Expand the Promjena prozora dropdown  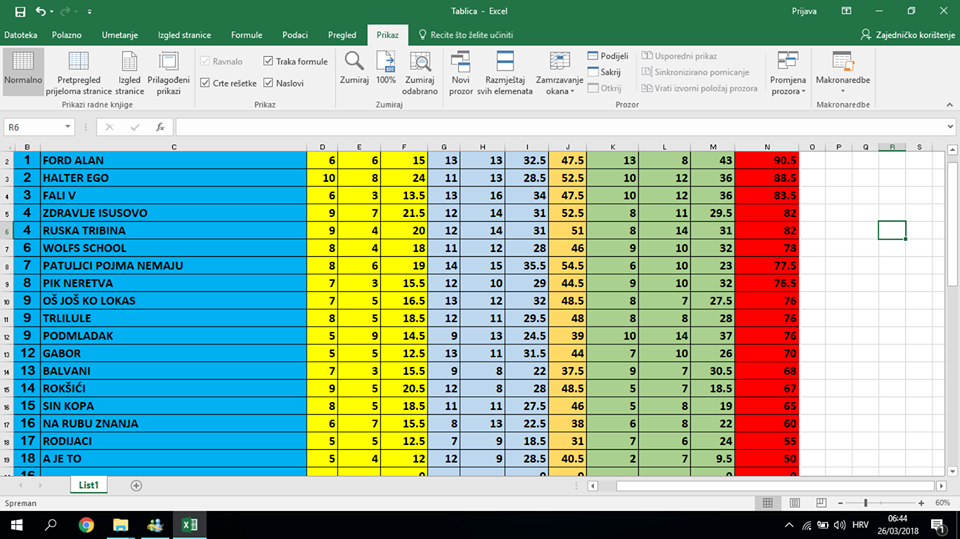[x=788, y=91]
